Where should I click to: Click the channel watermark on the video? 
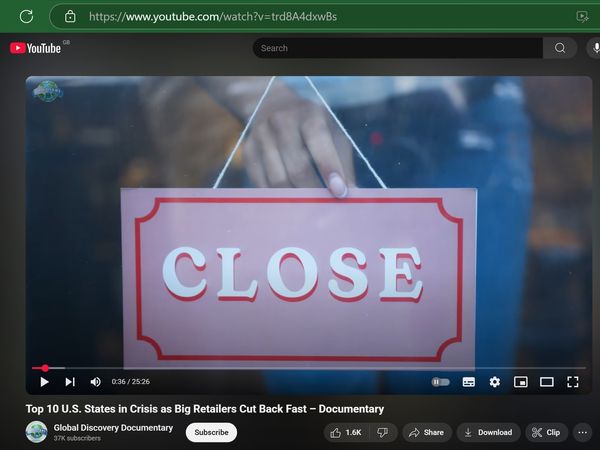pos(47,91)
